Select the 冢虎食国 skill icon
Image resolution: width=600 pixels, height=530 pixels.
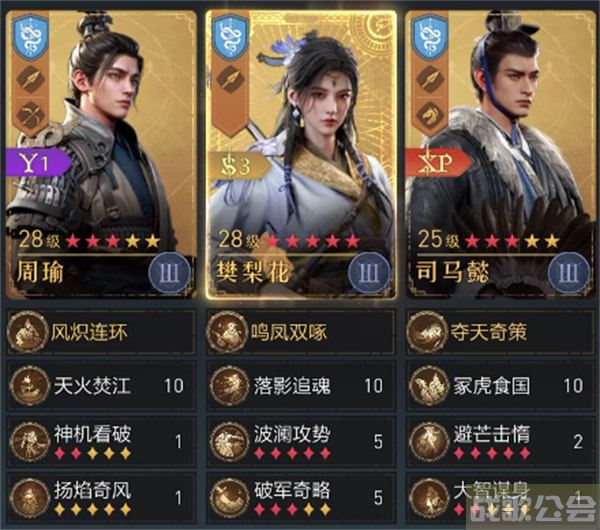pos(429,386)
